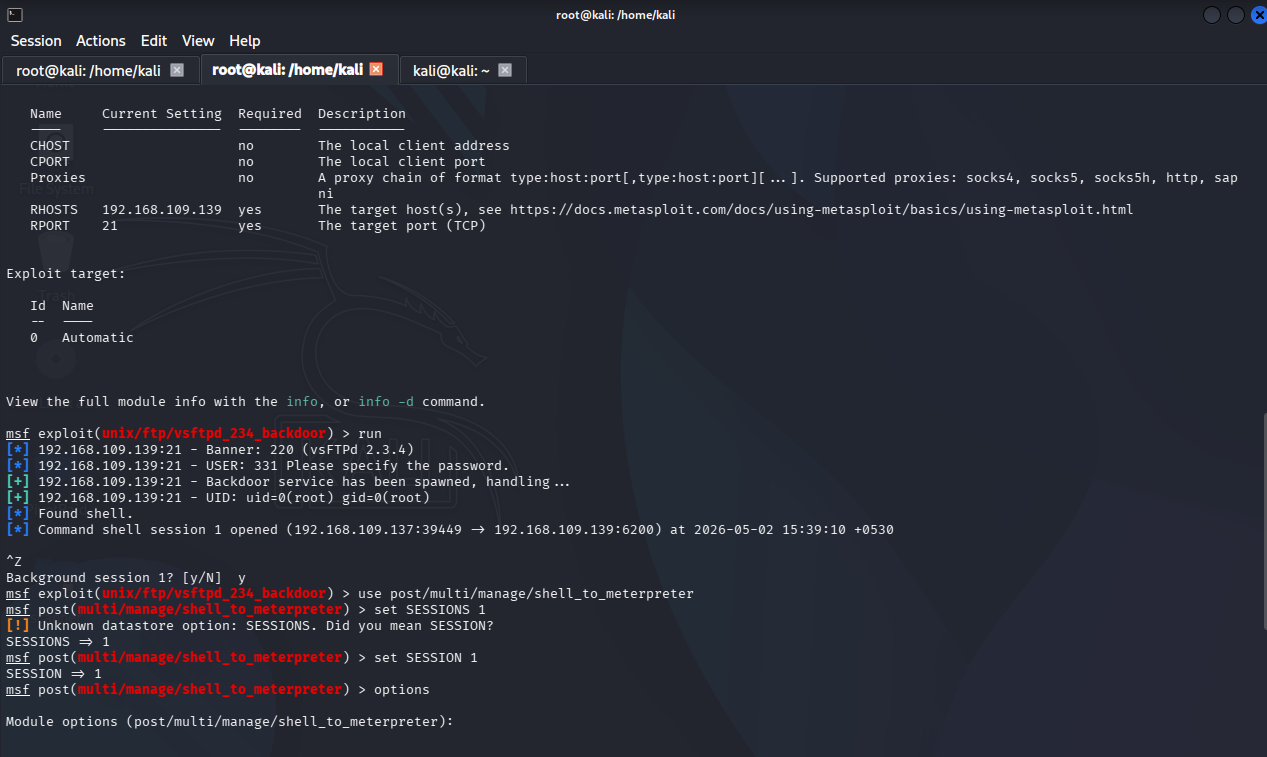
Task: Click the 'USER: 331 Please specify the password.' line
Action: (x=258, y=466)
